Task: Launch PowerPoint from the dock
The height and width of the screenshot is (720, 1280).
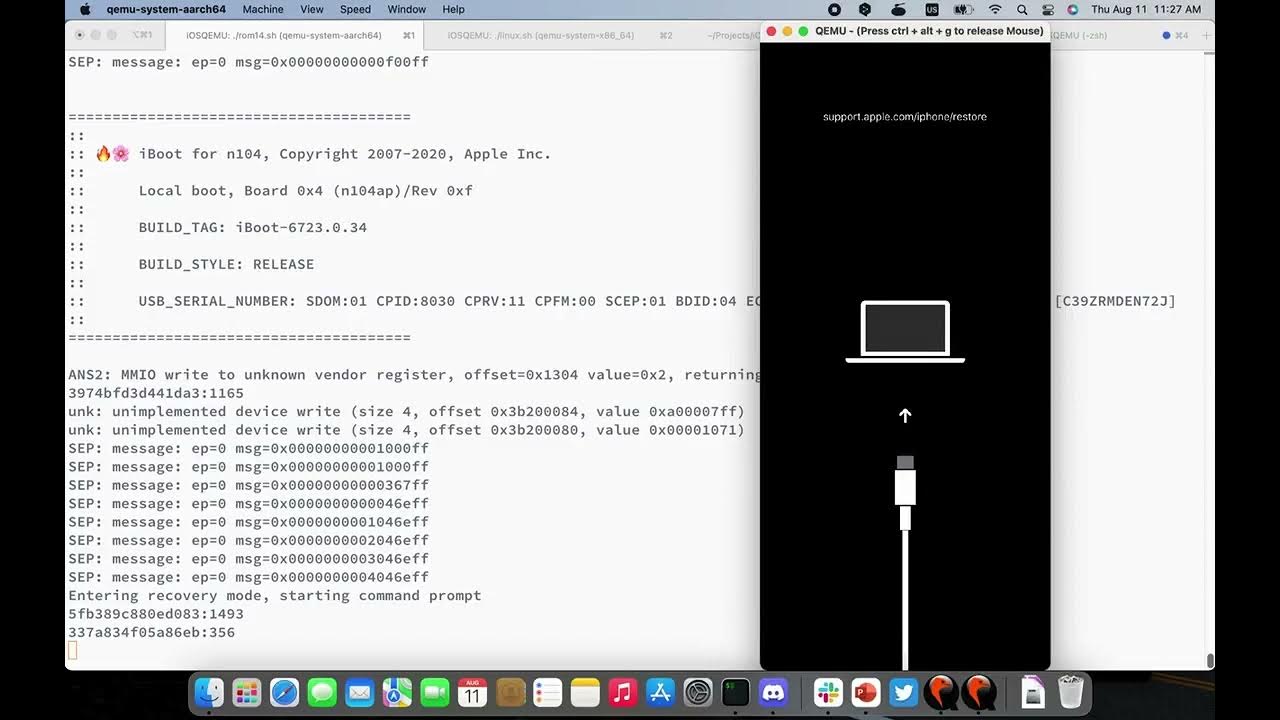Action: click(x=866, y=692)
